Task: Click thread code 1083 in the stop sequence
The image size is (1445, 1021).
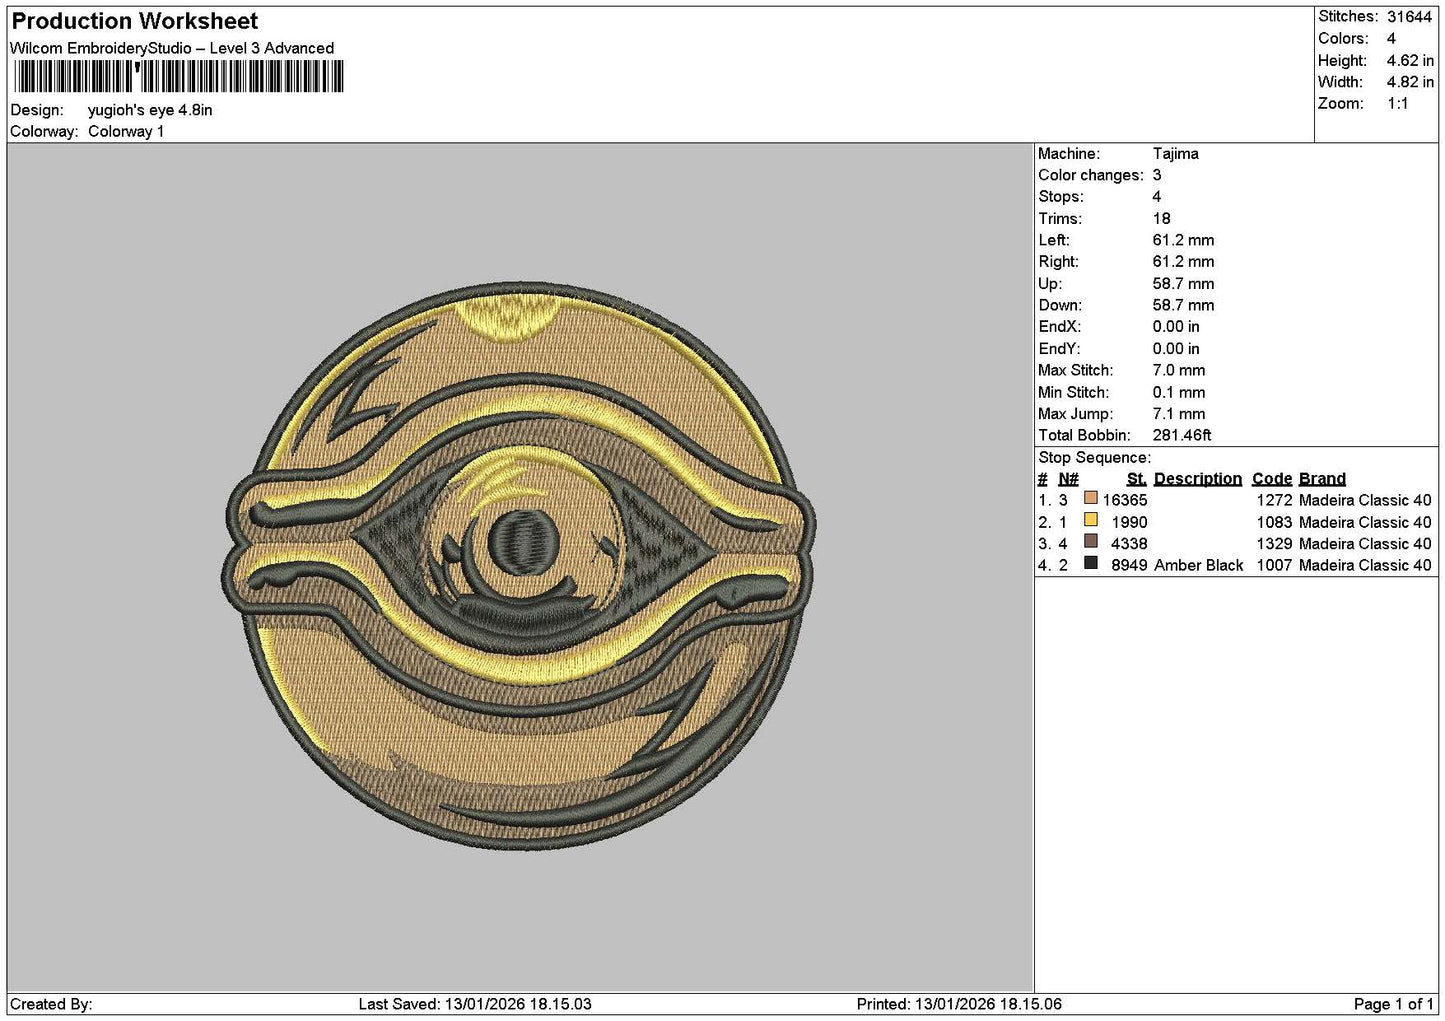Action: (1274, 522)
